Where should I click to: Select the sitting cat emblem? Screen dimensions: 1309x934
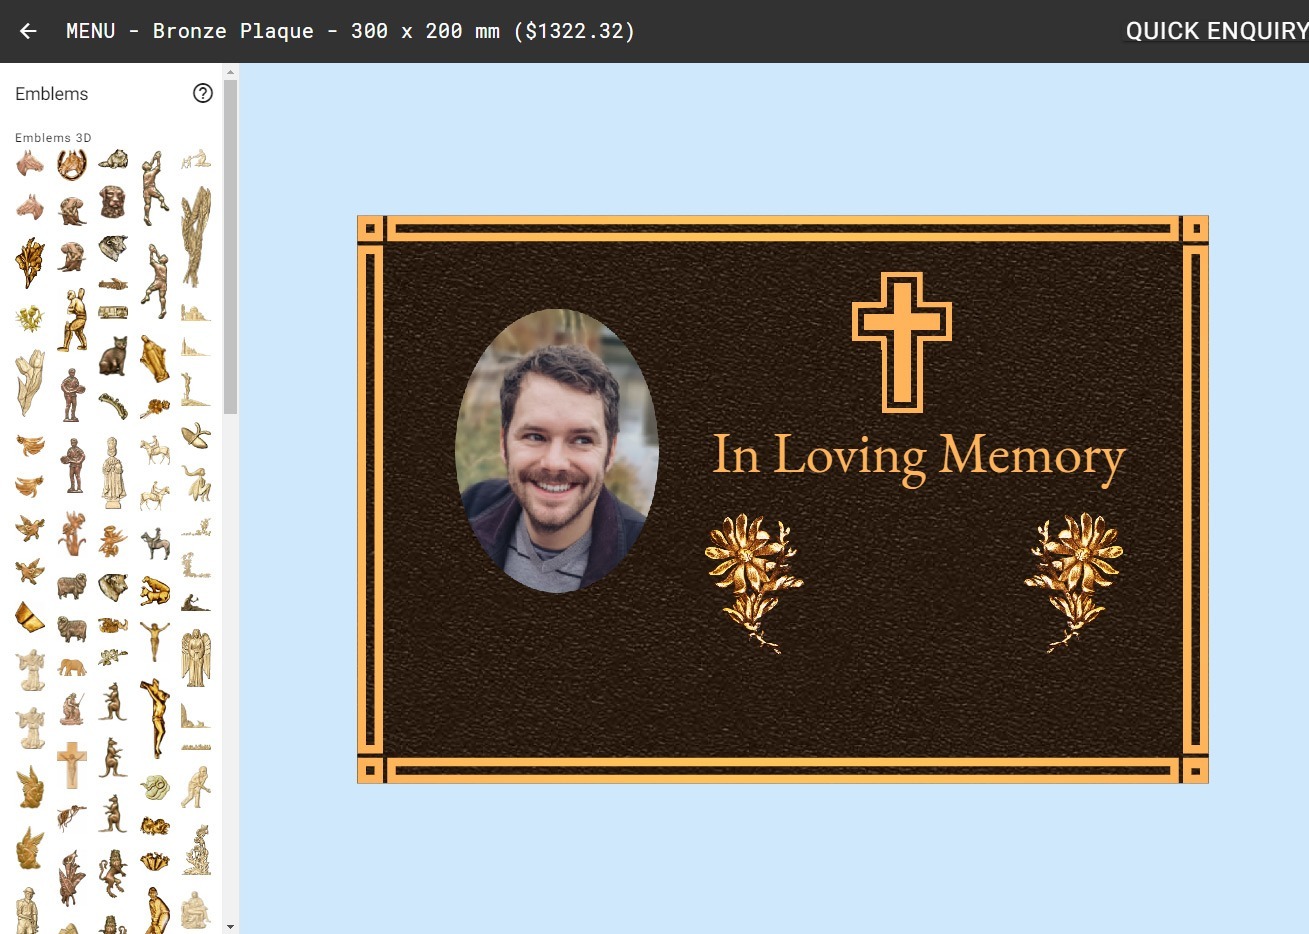(x=113, y=356)
